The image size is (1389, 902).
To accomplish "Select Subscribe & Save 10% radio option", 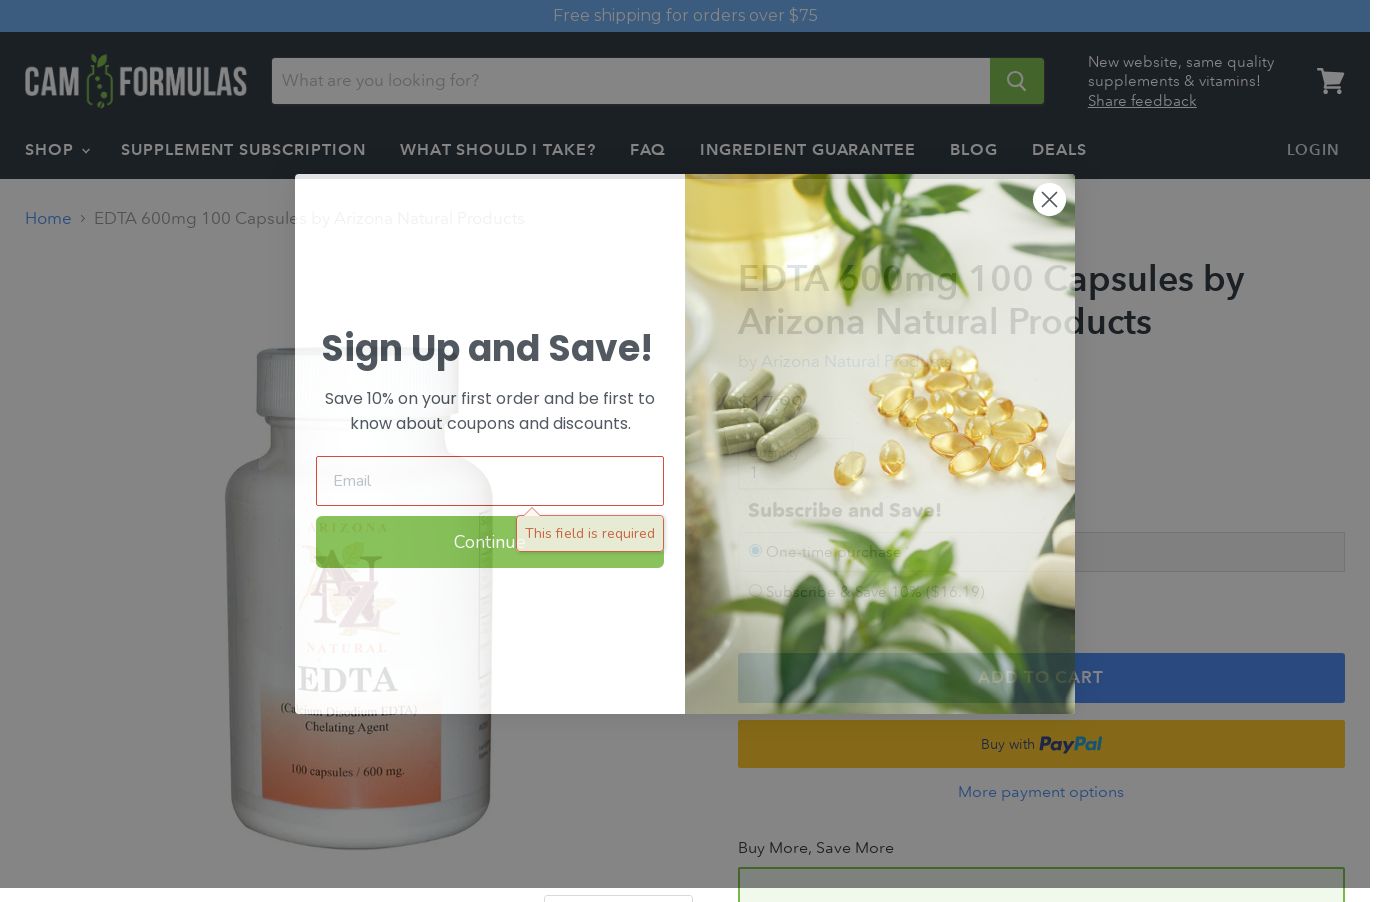I will (x=755, y=591).
